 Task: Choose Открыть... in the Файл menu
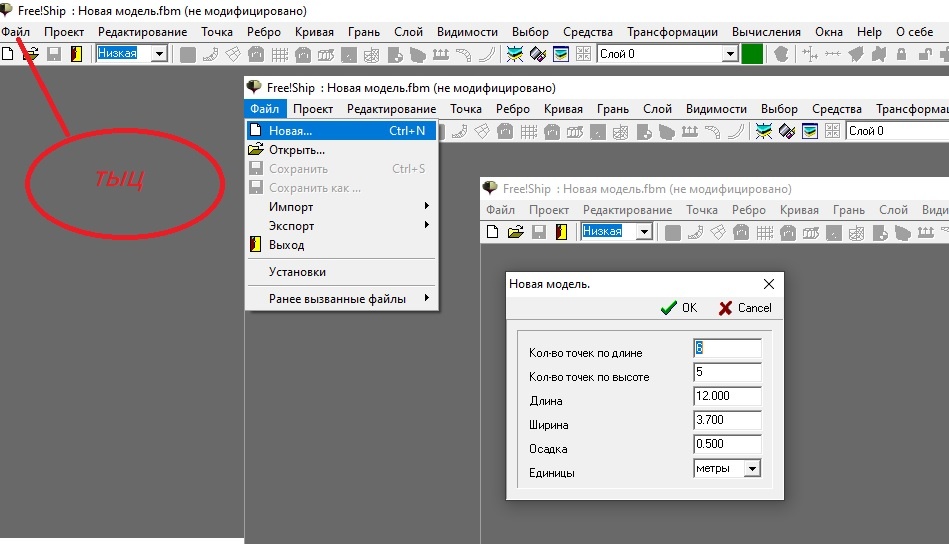click(x=341, y=150)
